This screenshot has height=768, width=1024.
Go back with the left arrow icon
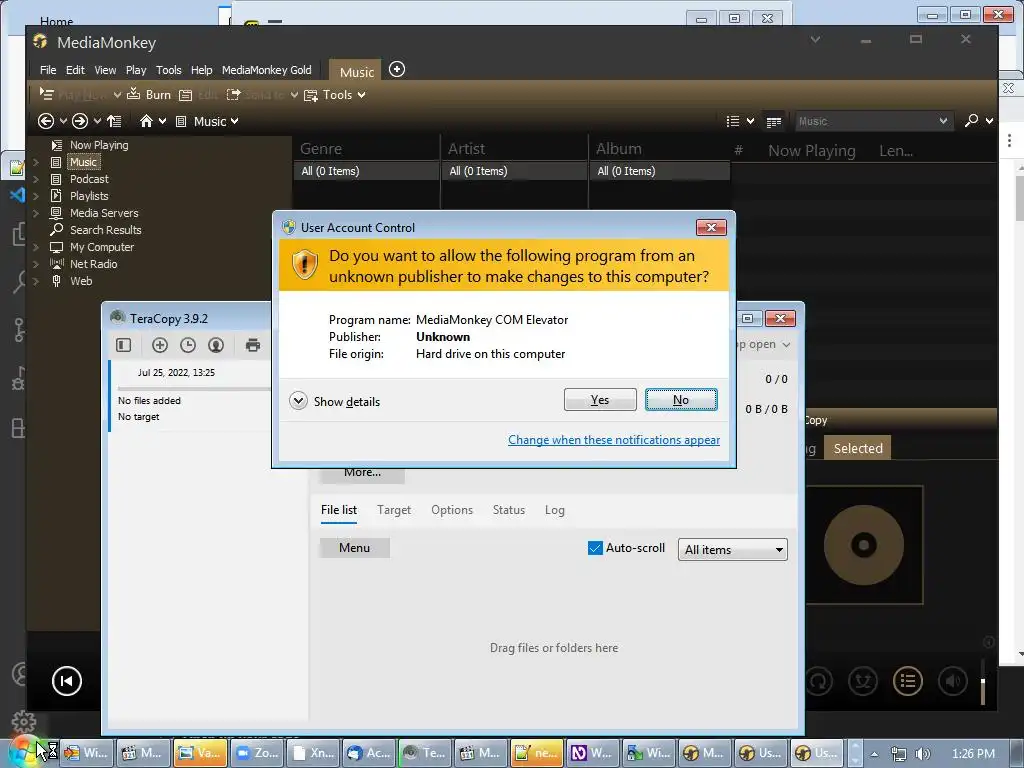pyautogui.click(x=46, y=121)
